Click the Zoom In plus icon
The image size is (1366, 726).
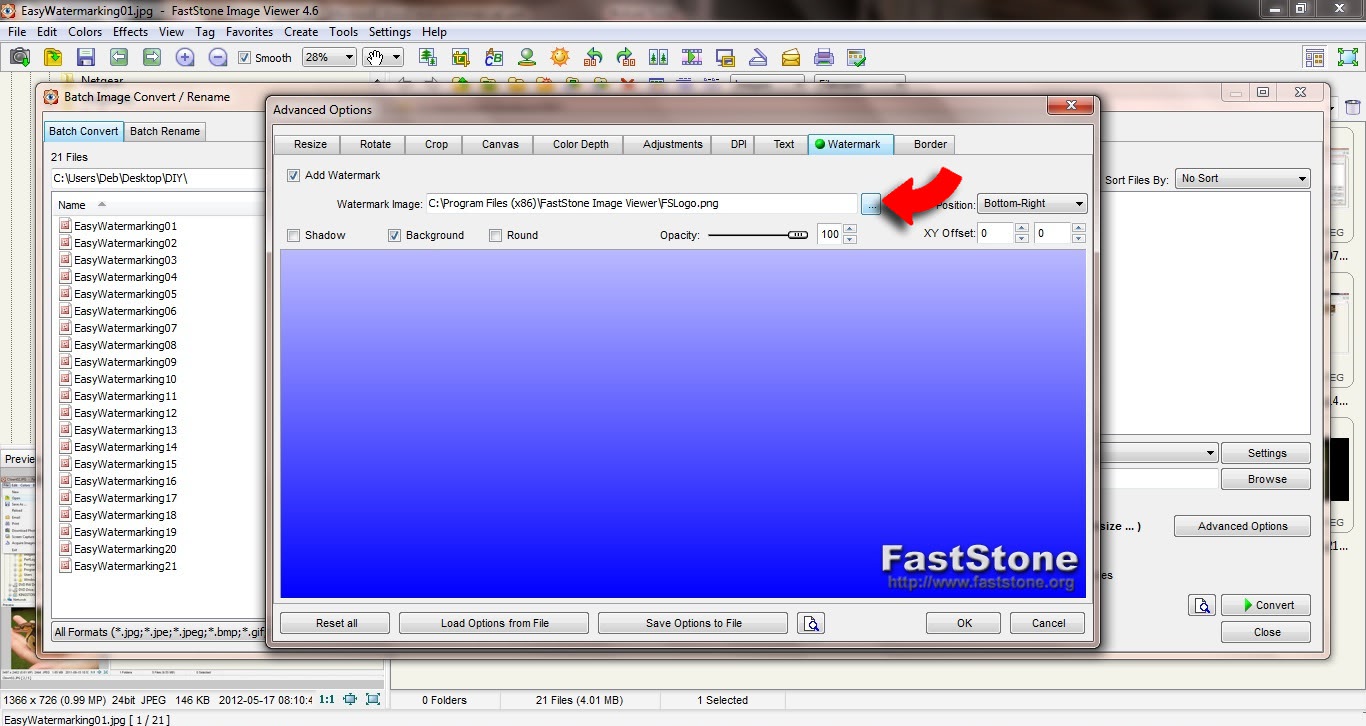pyautogui.click(x=185, y=57)
